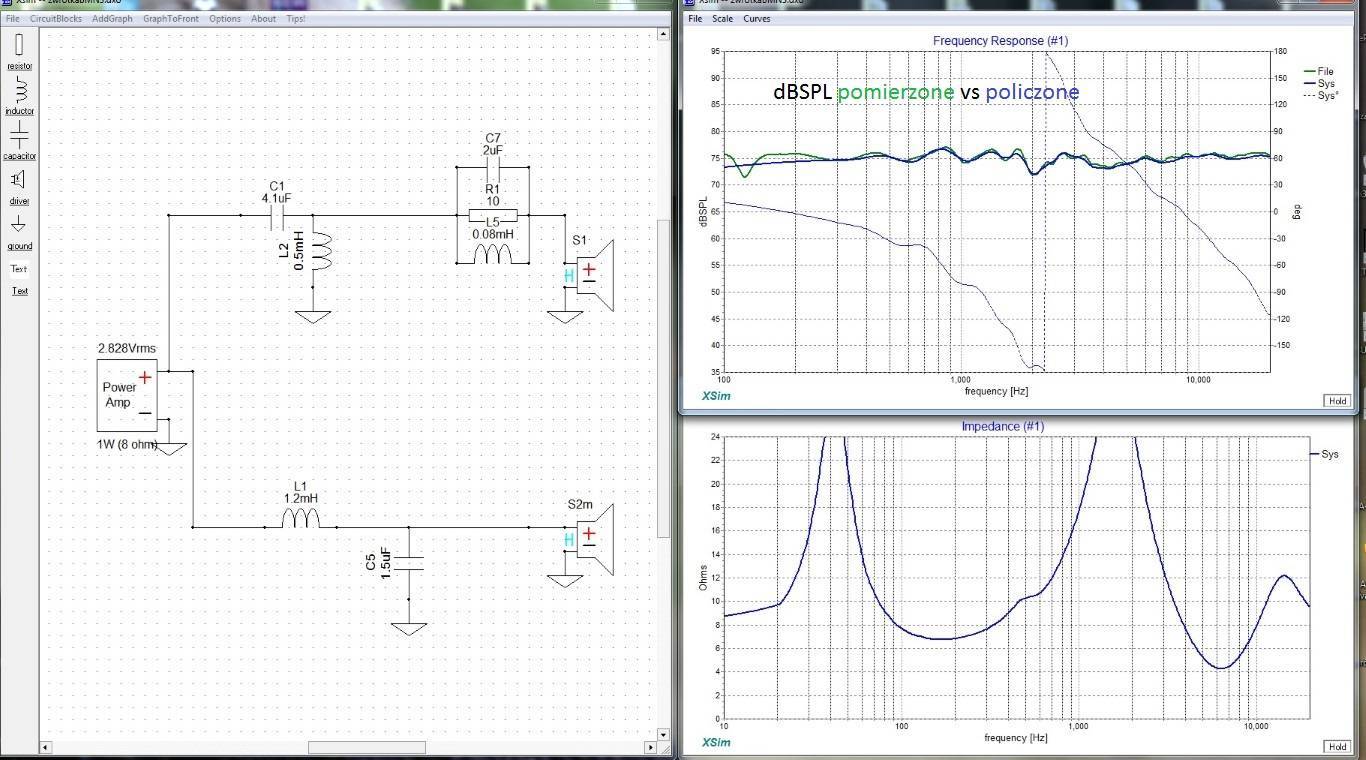Click the C5 1.5uF capacitor symbol
1366x760 pixels.
tap(408, 564)
